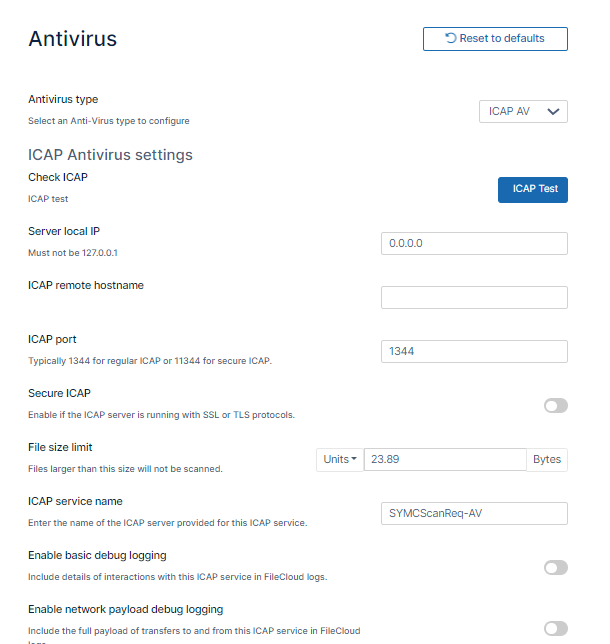Image resolution: width=610 pixels, height=644 pixels.
Task: Click the ICAP port input field
Action: (x=474, y=351)
